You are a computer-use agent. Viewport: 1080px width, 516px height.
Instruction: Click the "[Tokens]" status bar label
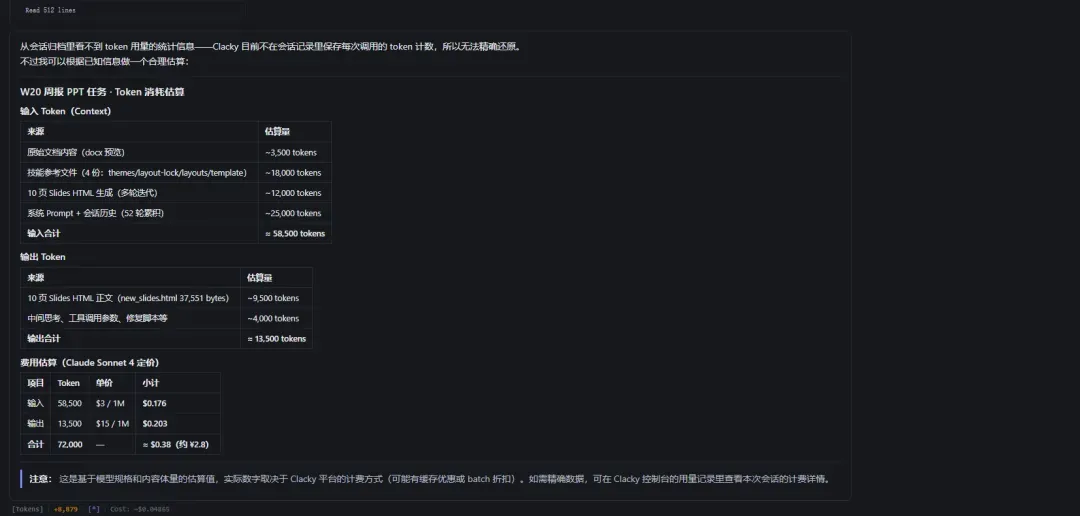[28, 509]
